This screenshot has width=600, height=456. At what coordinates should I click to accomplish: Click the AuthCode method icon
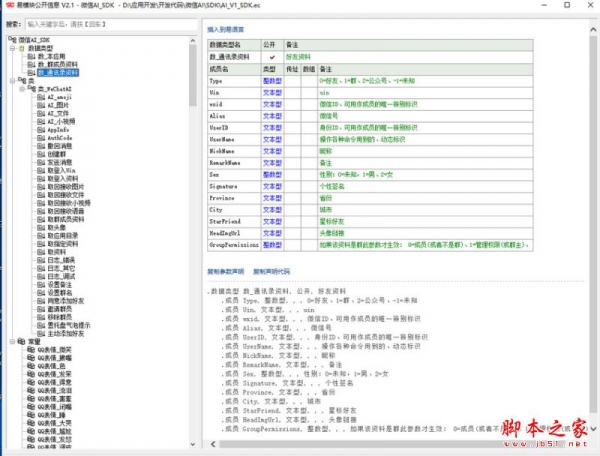[40, 137]
